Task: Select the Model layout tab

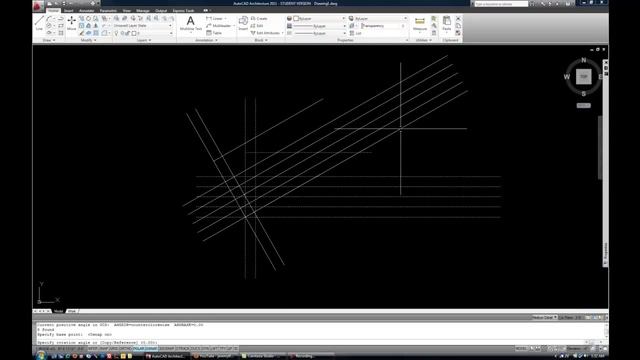Action: coord(59,311)
